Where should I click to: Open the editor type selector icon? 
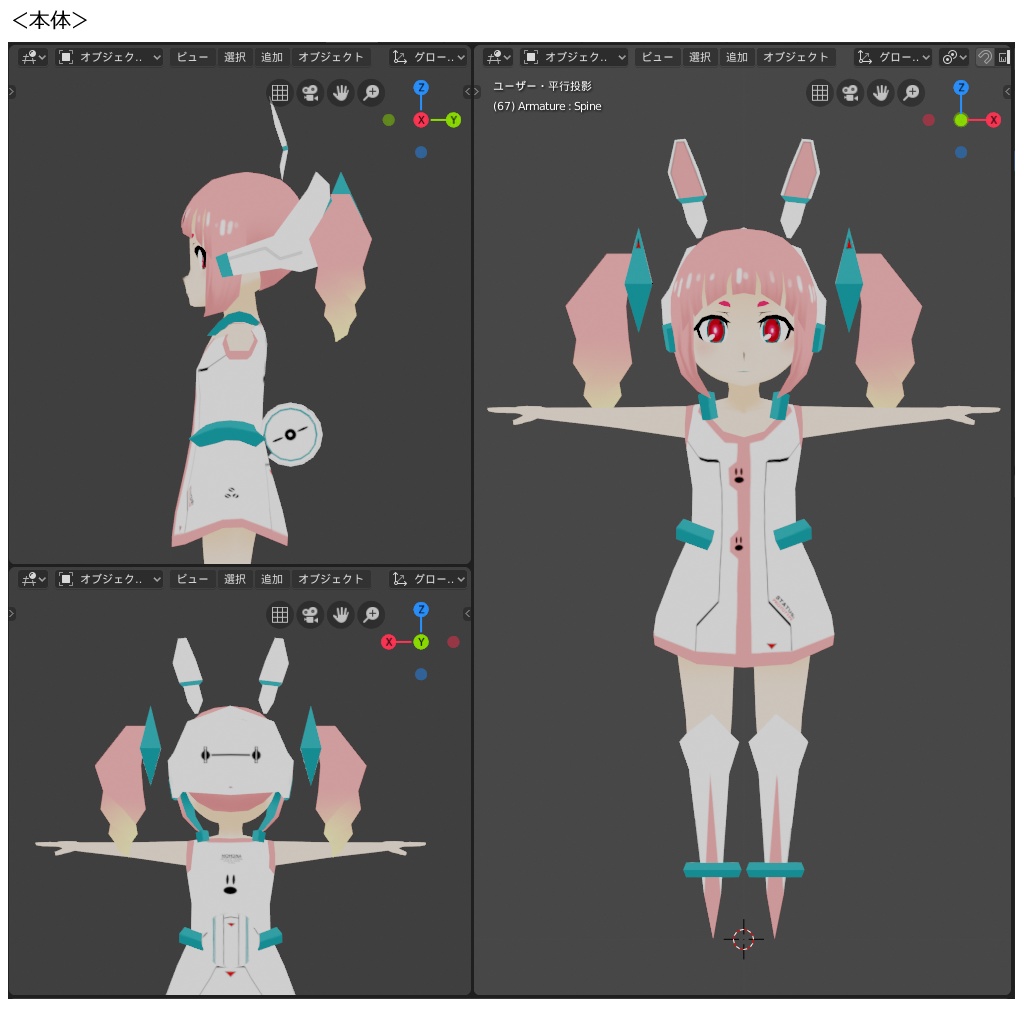[x=497, y=57]
